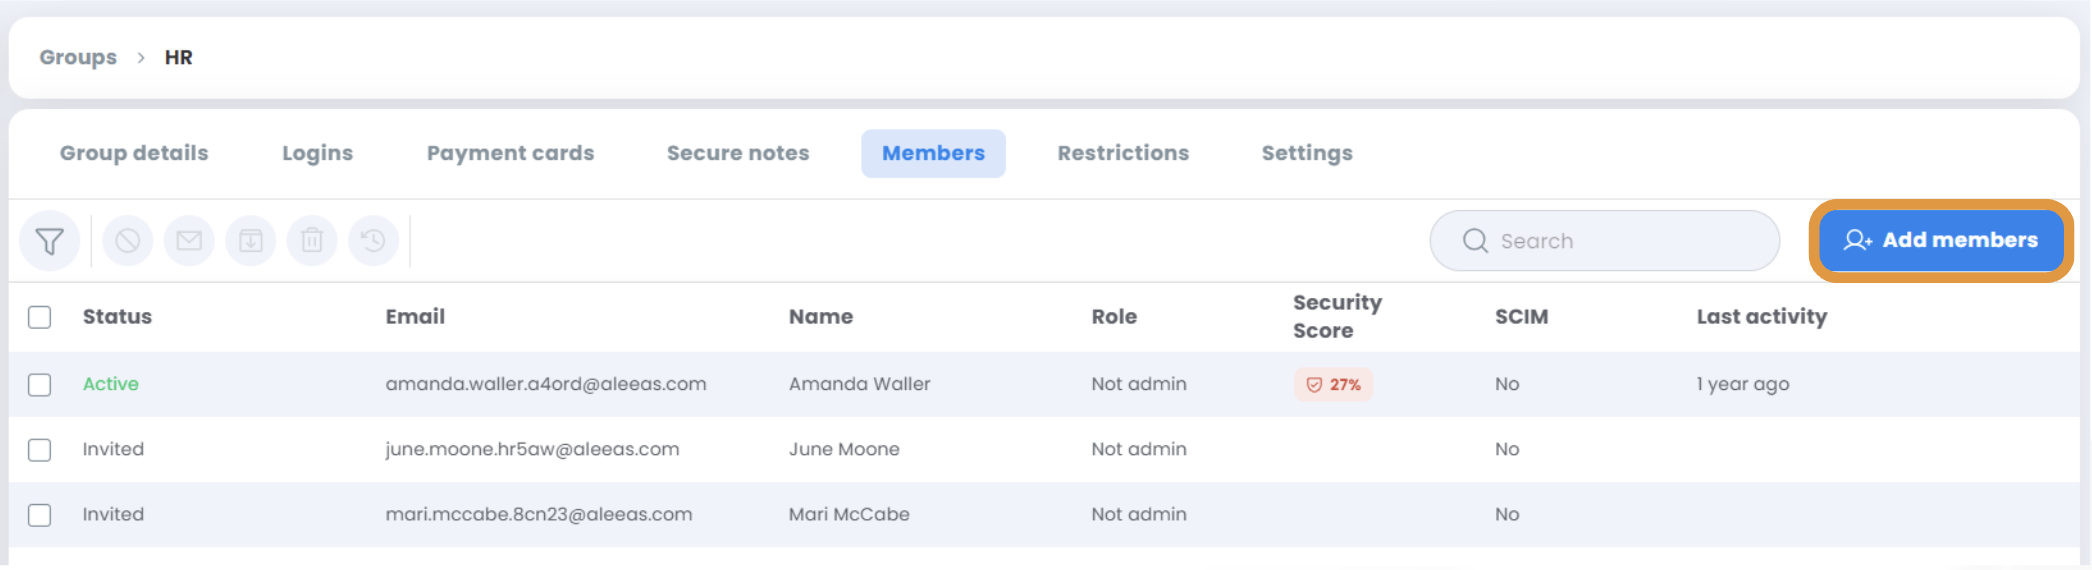Click the history clock icon

[373, 241]
